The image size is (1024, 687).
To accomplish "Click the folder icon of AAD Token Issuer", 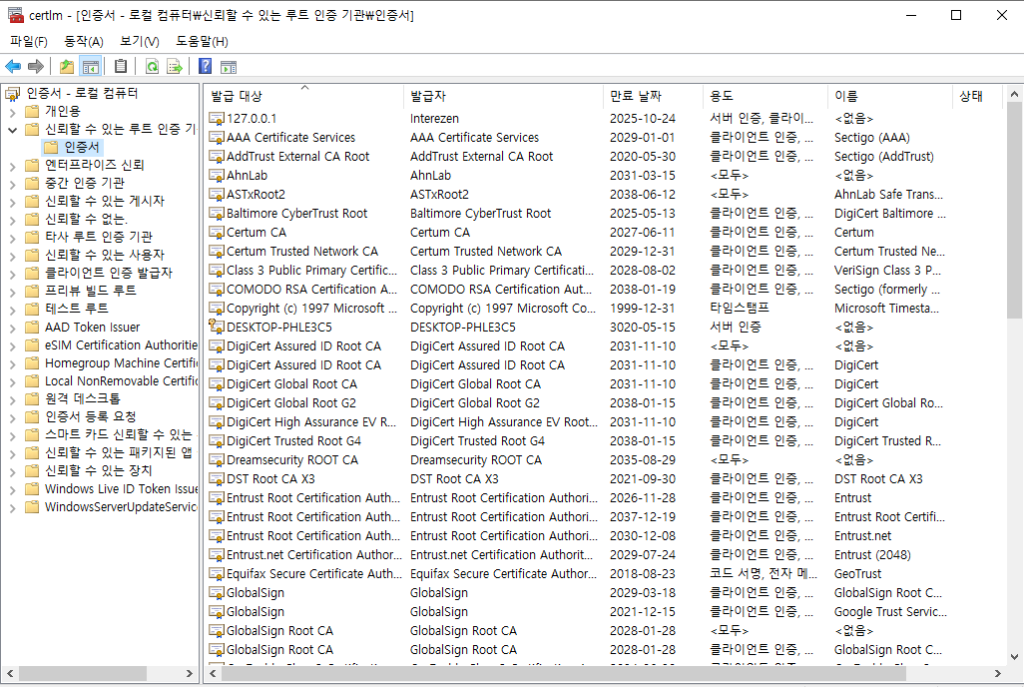I will (x=32, y=327).
